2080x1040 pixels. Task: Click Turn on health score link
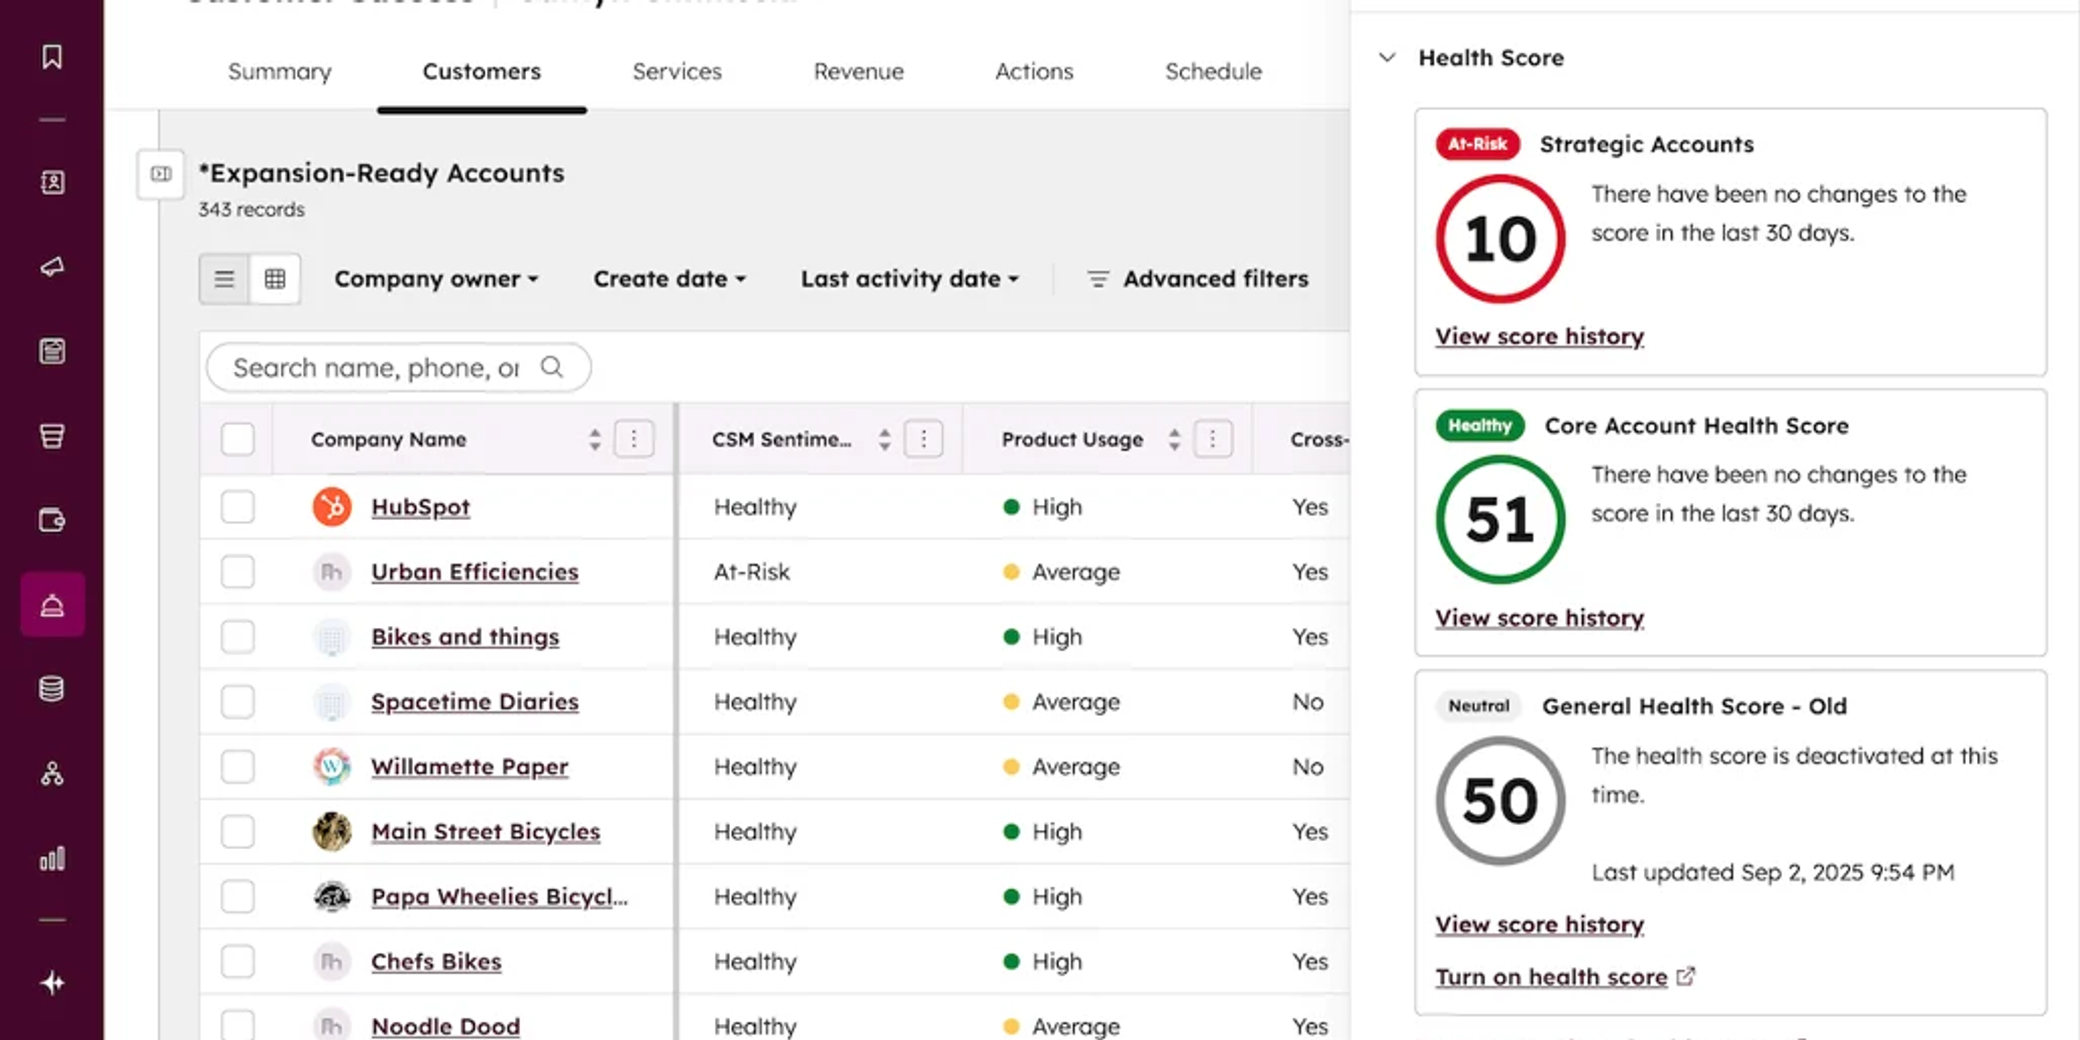point(1552,977)
